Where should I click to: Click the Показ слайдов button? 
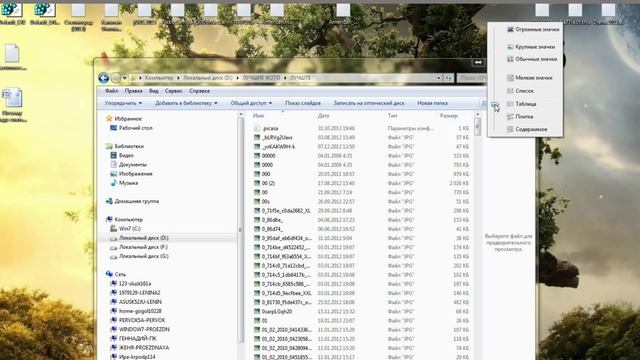coord(303,103)
